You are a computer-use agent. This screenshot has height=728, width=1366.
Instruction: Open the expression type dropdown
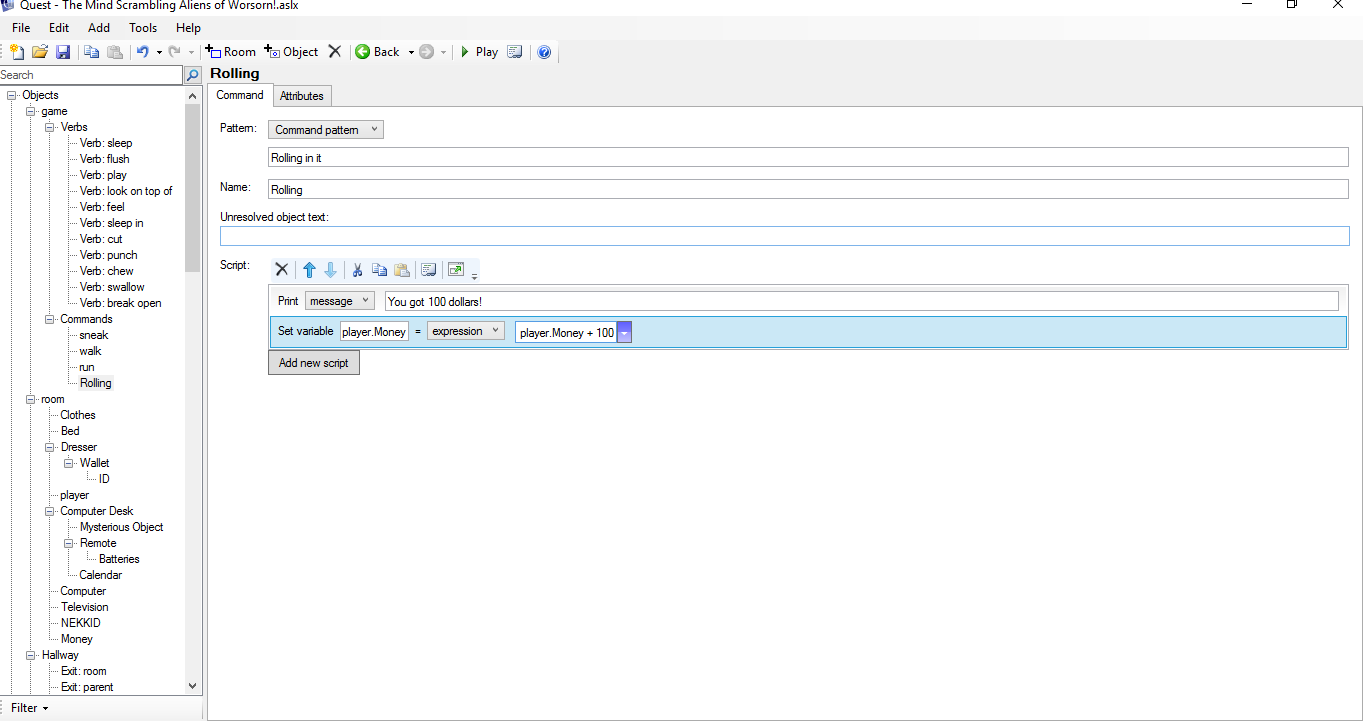465,331
